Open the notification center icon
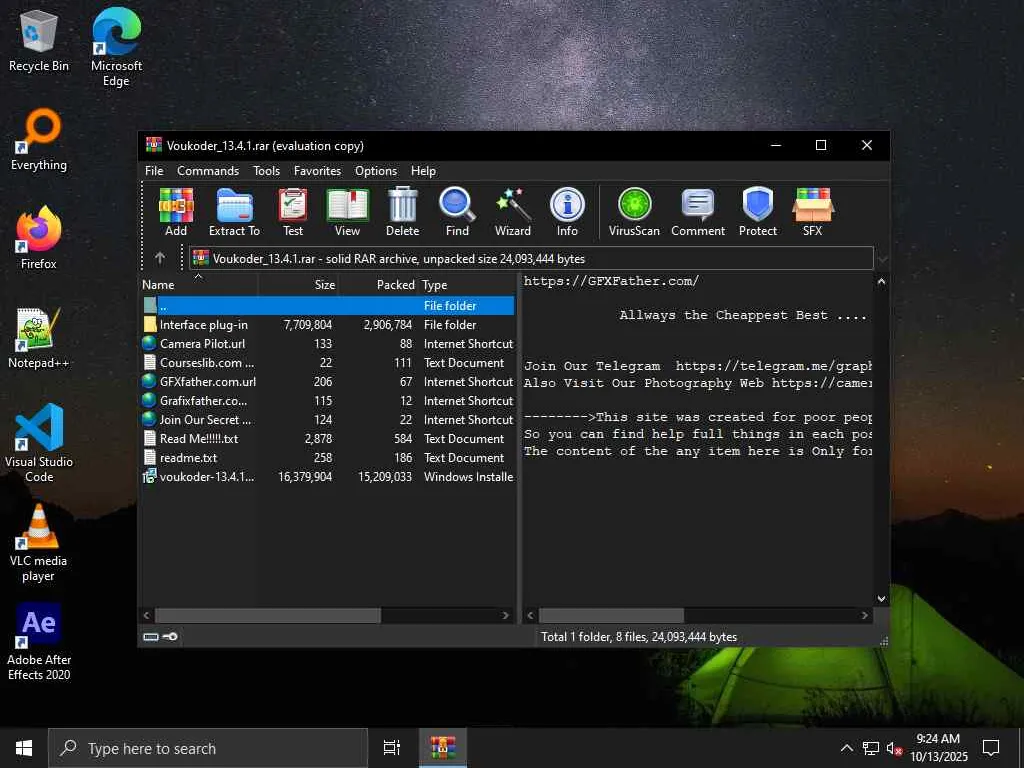This screenshot has height=768, width=1024. (x=991, y=748)
